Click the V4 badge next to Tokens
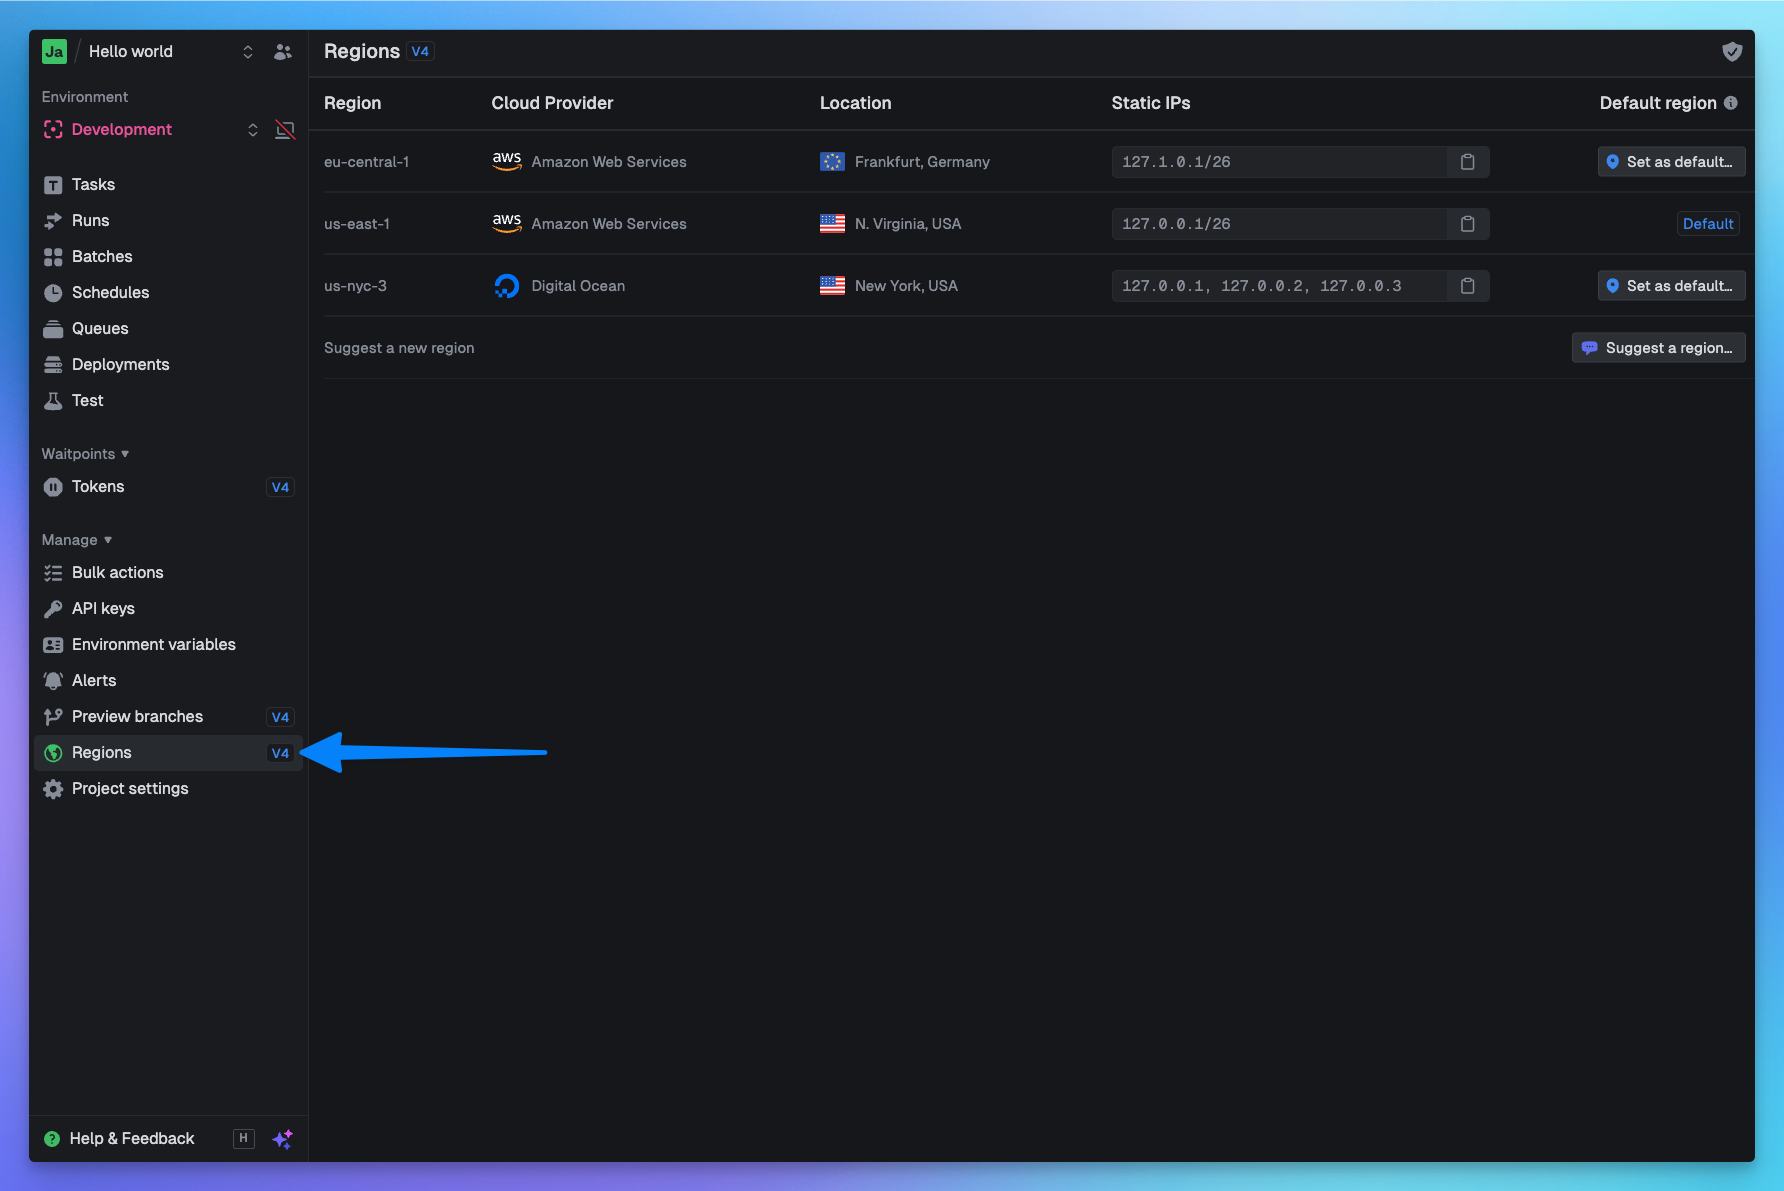The image size is (1784, 1191). [x=280, y=487]
